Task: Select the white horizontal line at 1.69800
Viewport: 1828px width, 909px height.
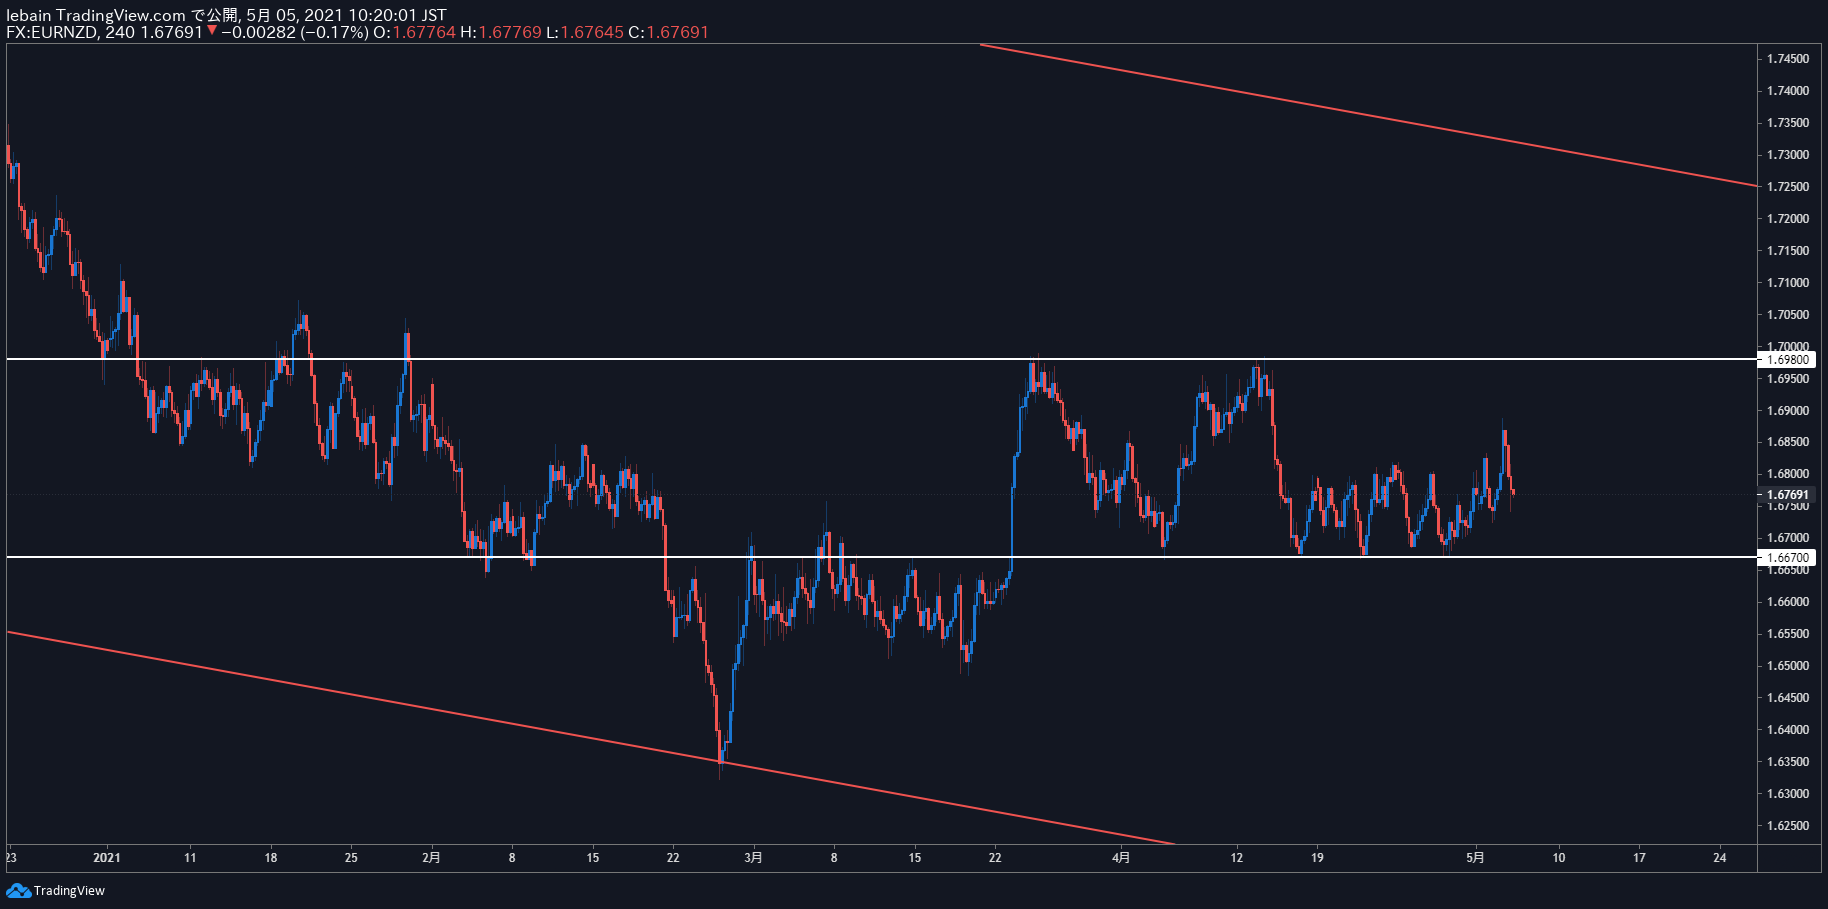Action: pyautogui.click(x=880, y=359)
